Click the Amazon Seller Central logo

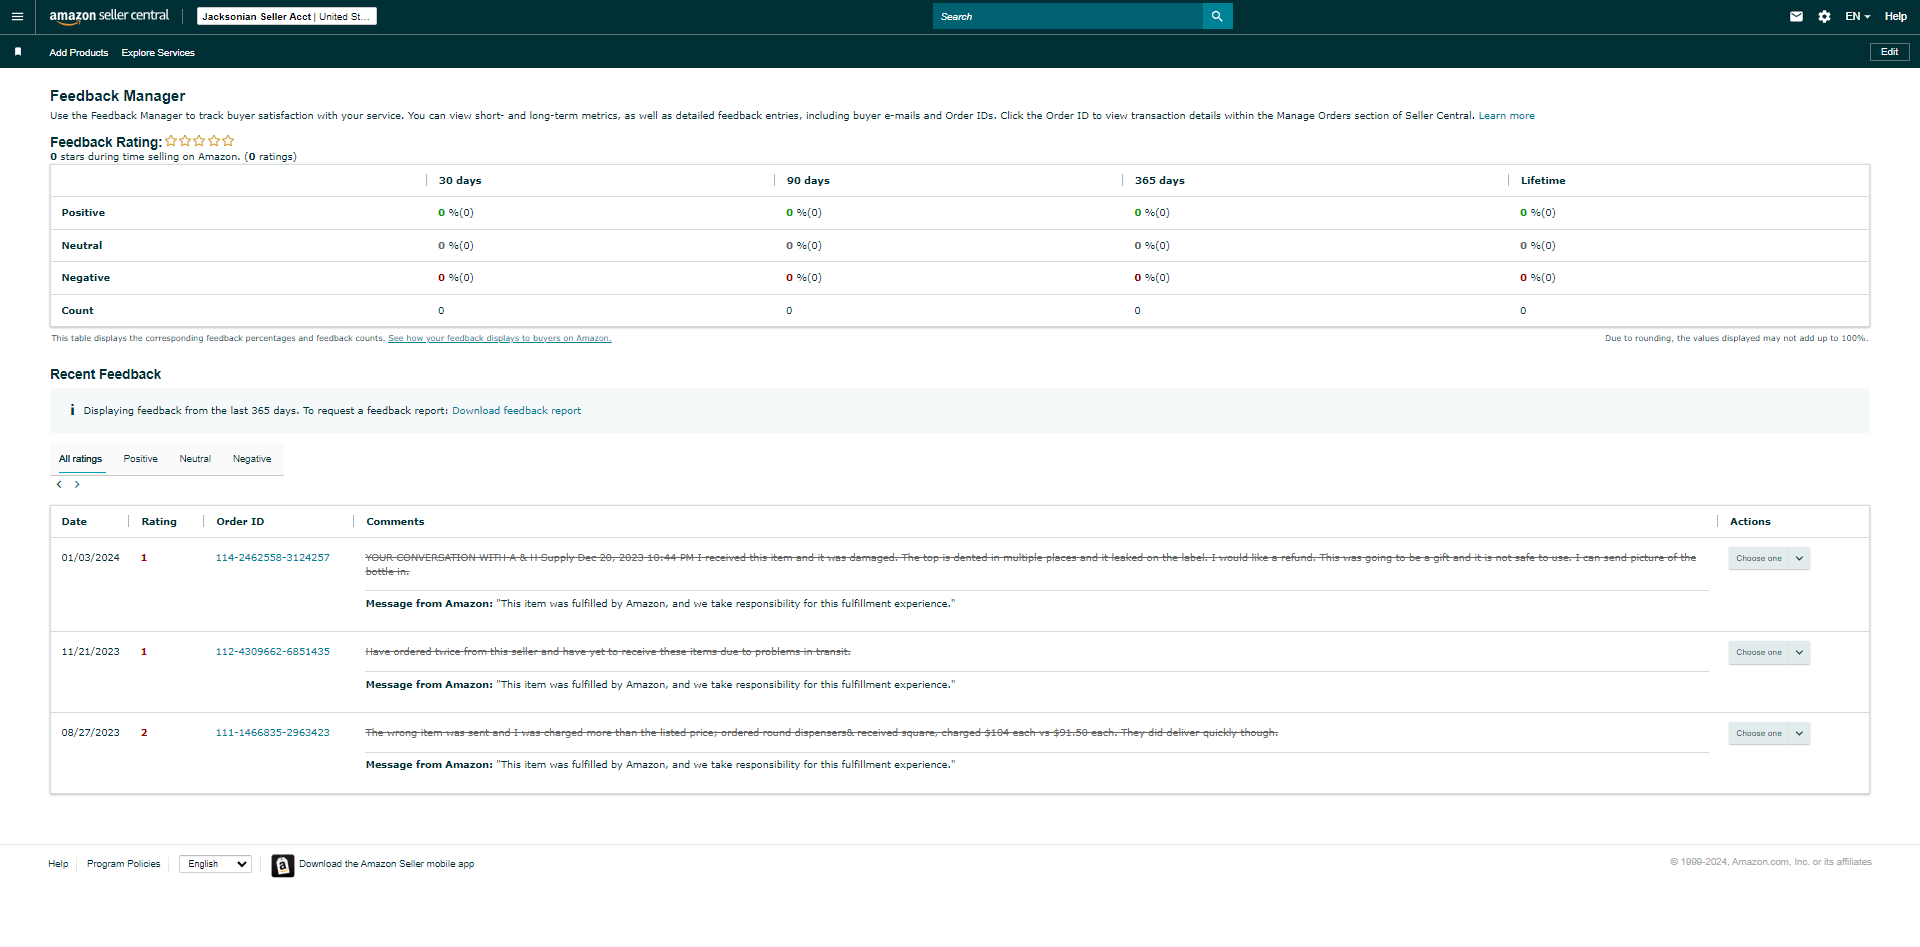(109, 16)
